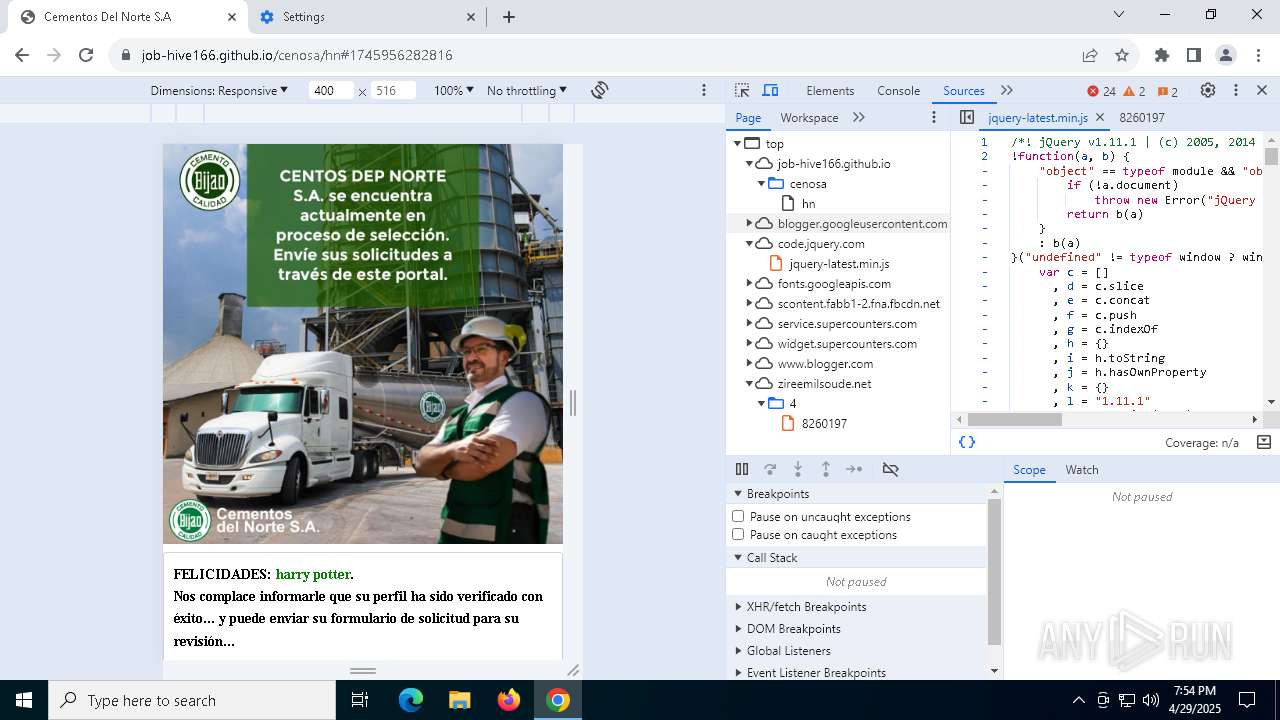The height and width of the screenshot is (720, 1280).
Task: Show more DevTools tabs chevron
Action: click(x=1007, y=90)
